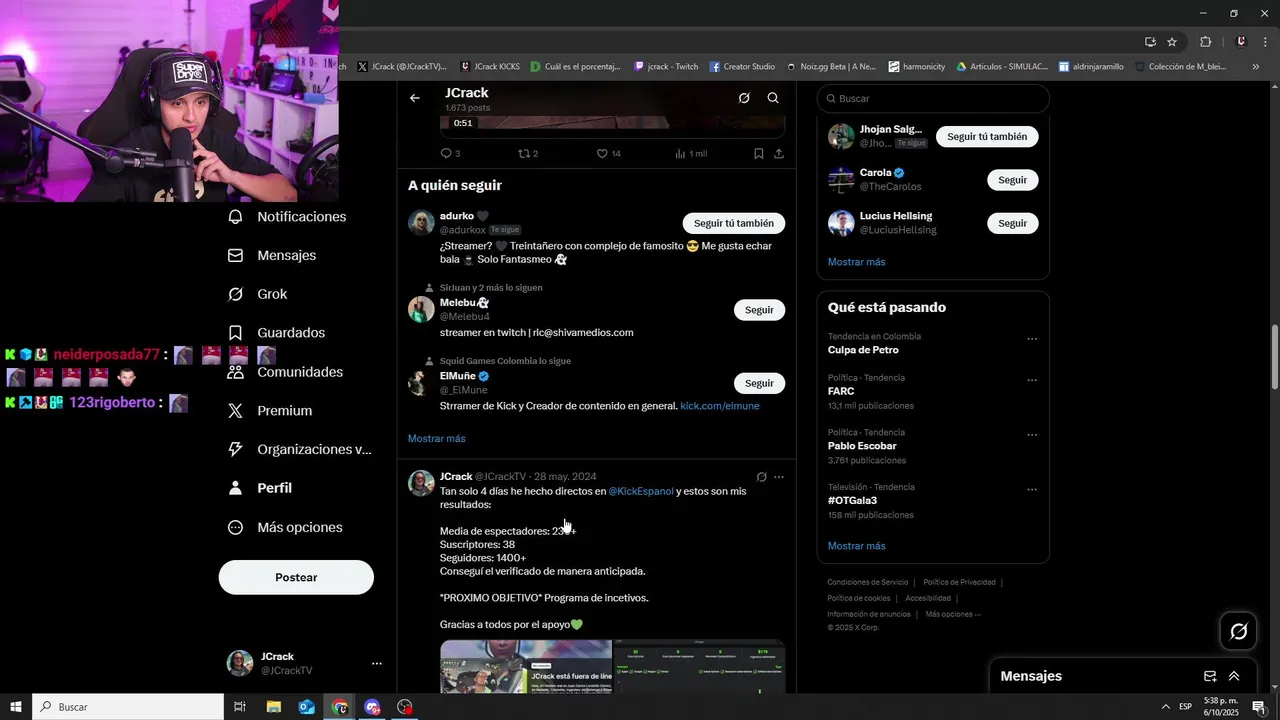Follow Melebu with Seguir button

coord(759,310)
